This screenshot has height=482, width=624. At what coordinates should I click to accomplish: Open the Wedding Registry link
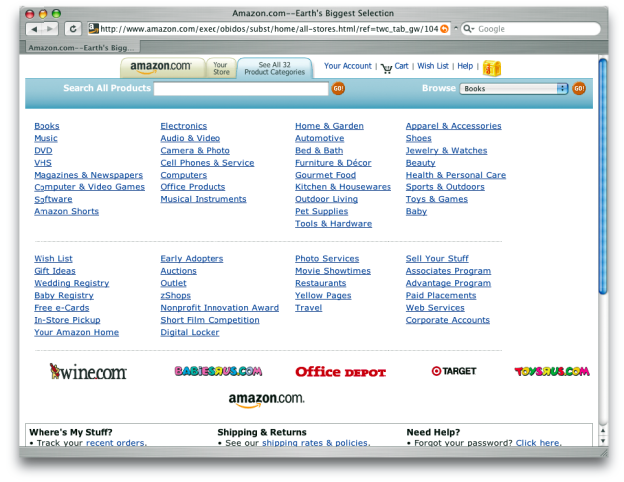(x=72, y=283)
